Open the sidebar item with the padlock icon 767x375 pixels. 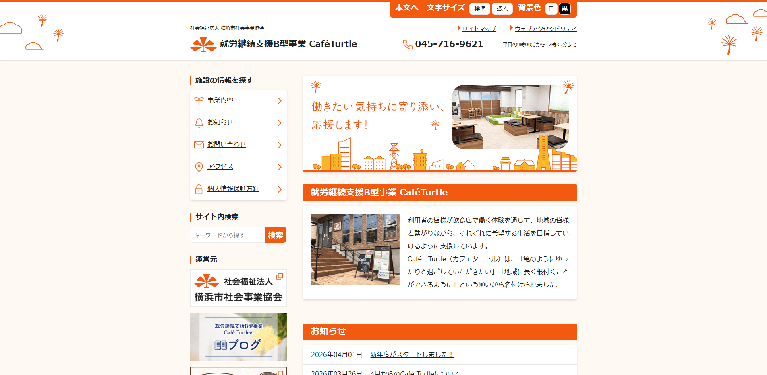click(x=238, y=189)
